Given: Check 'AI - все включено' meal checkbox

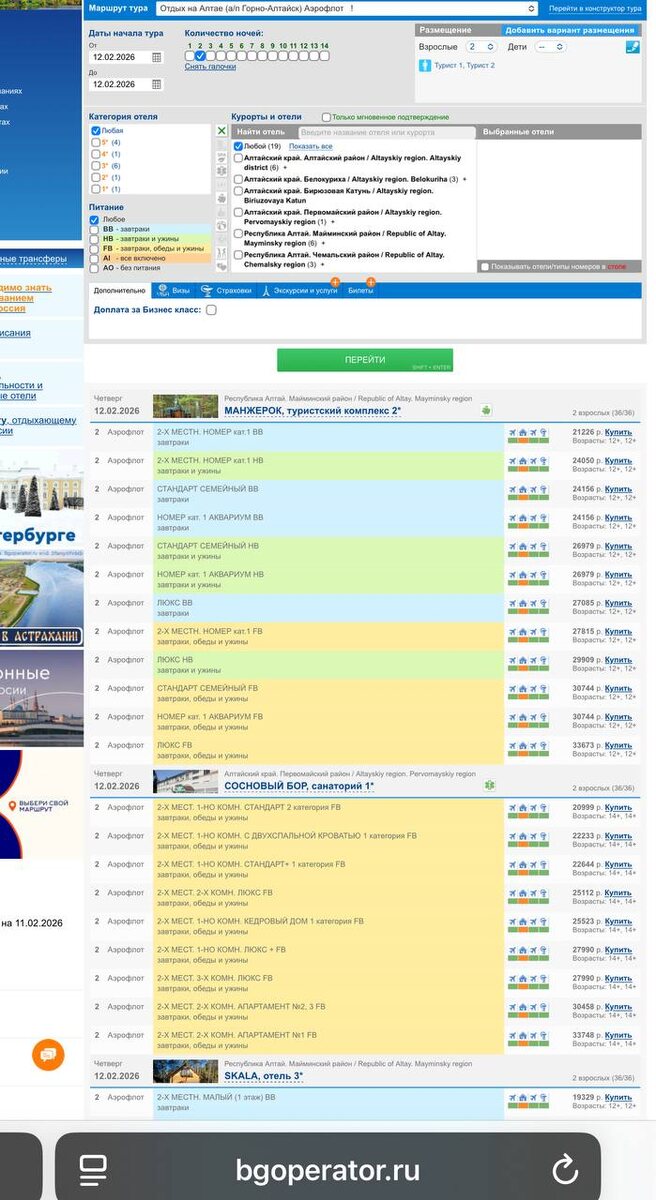Looking at the screenshot, I should (x=94, y=257).
